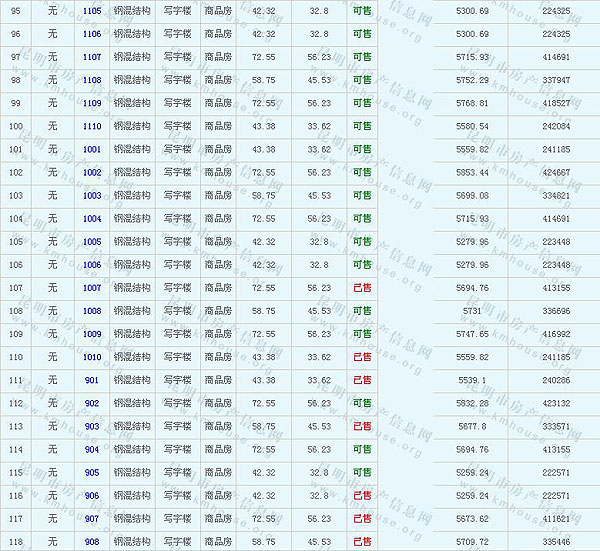Open the room 1006 link
600x551 pixels.
[x=92, y=264]
